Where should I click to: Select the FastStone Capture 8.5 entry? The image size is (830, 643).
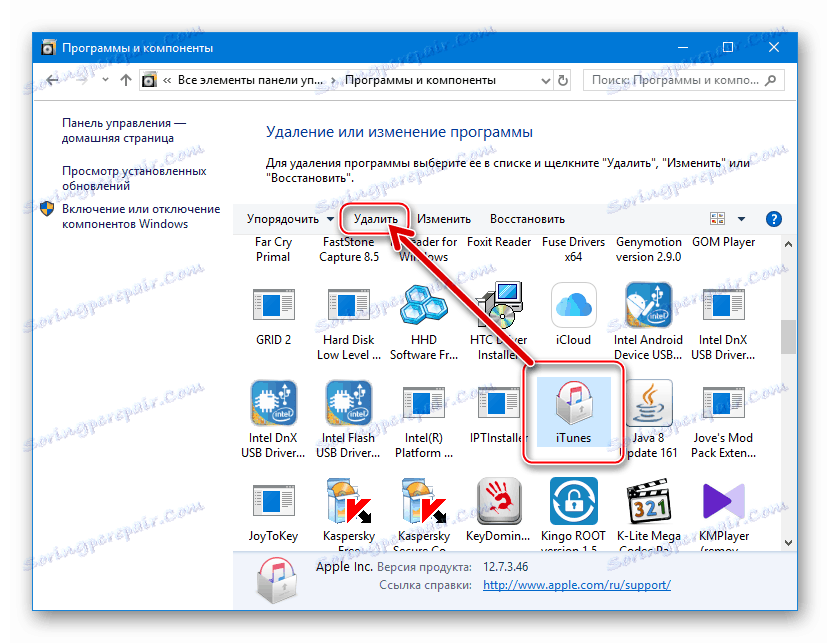348,249
